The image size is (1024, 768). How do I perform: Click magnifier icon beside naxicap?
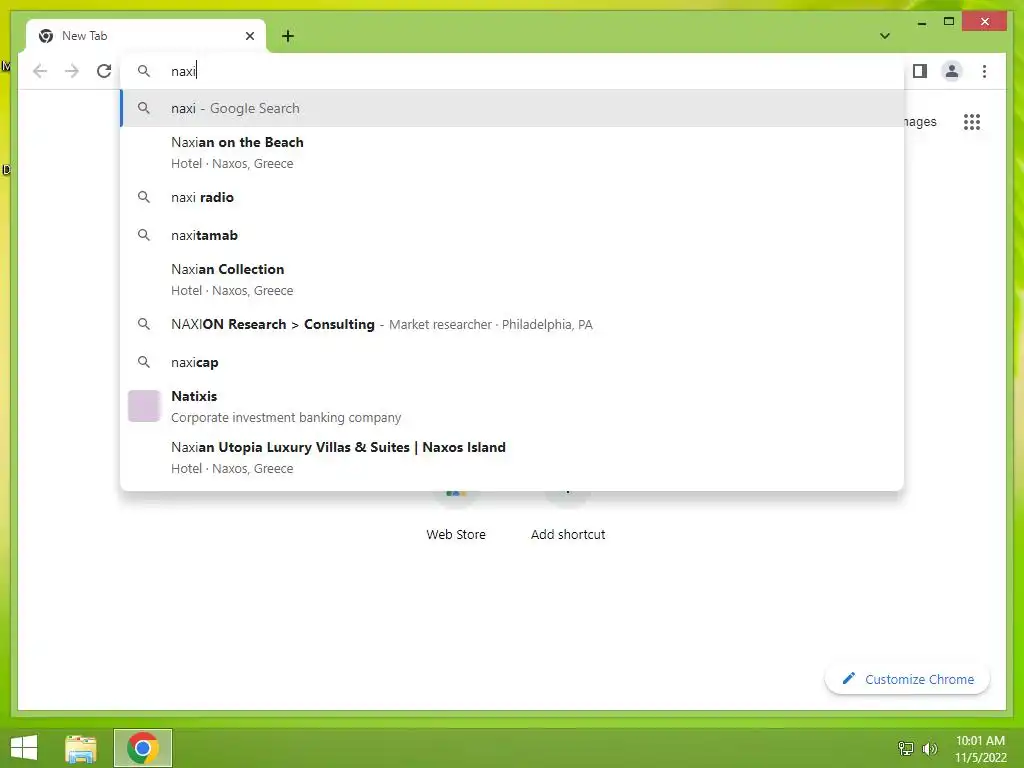tap(144, 362)
